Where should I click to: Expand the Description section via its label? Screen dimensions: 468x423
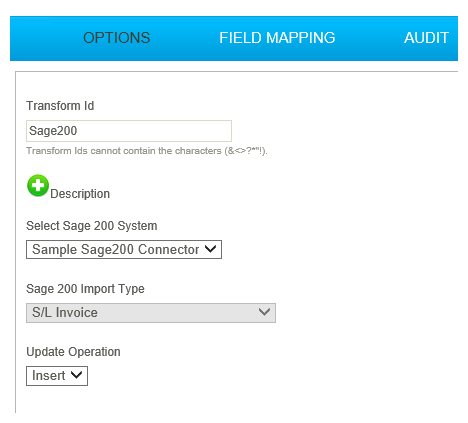point(80,194)
